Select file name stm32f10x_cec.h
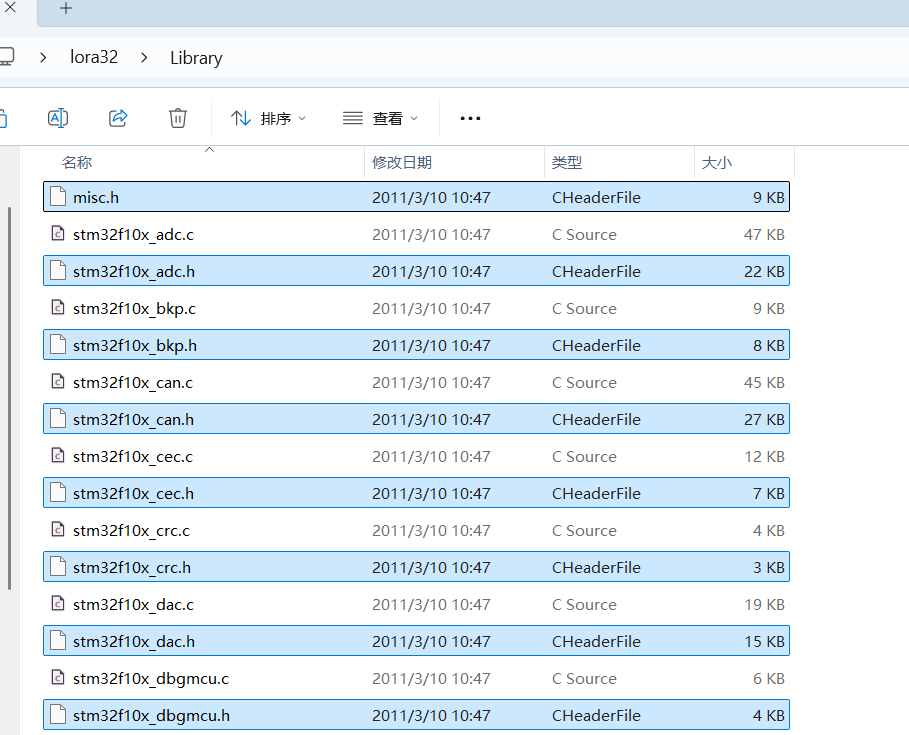The height and width of the screenshot is (735, 909). pyautogui.click(x=133, y=494)
